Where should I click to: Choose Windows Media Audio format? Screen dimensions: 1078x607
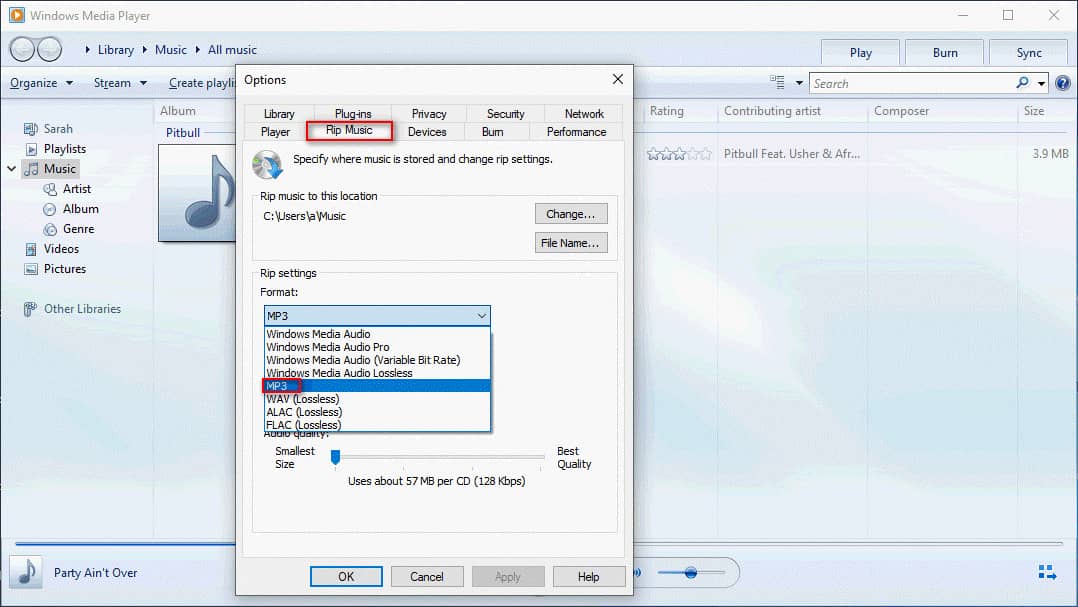[377, 334]
